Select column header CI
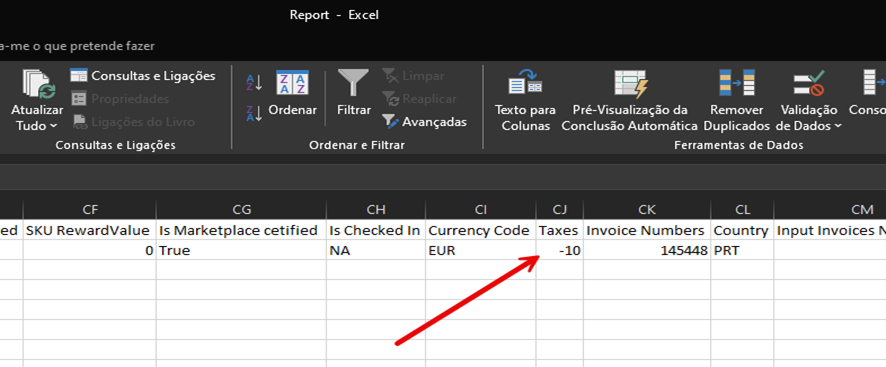Image resolution: width=886 pixels, height=367 pixels. tap(481, 210)
